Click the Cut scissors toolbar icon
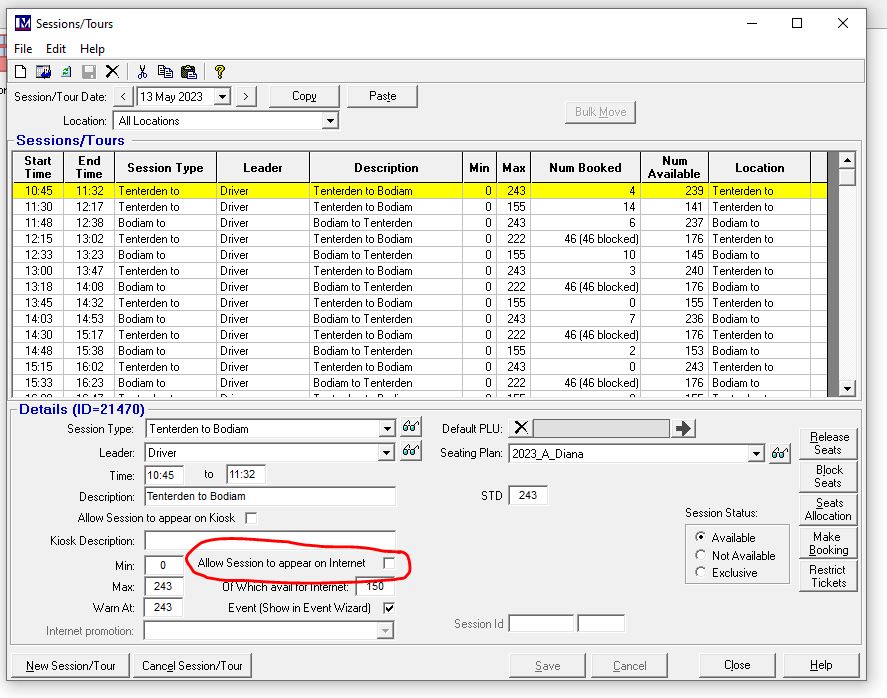887x698 pixels. [x=142, y=72]
